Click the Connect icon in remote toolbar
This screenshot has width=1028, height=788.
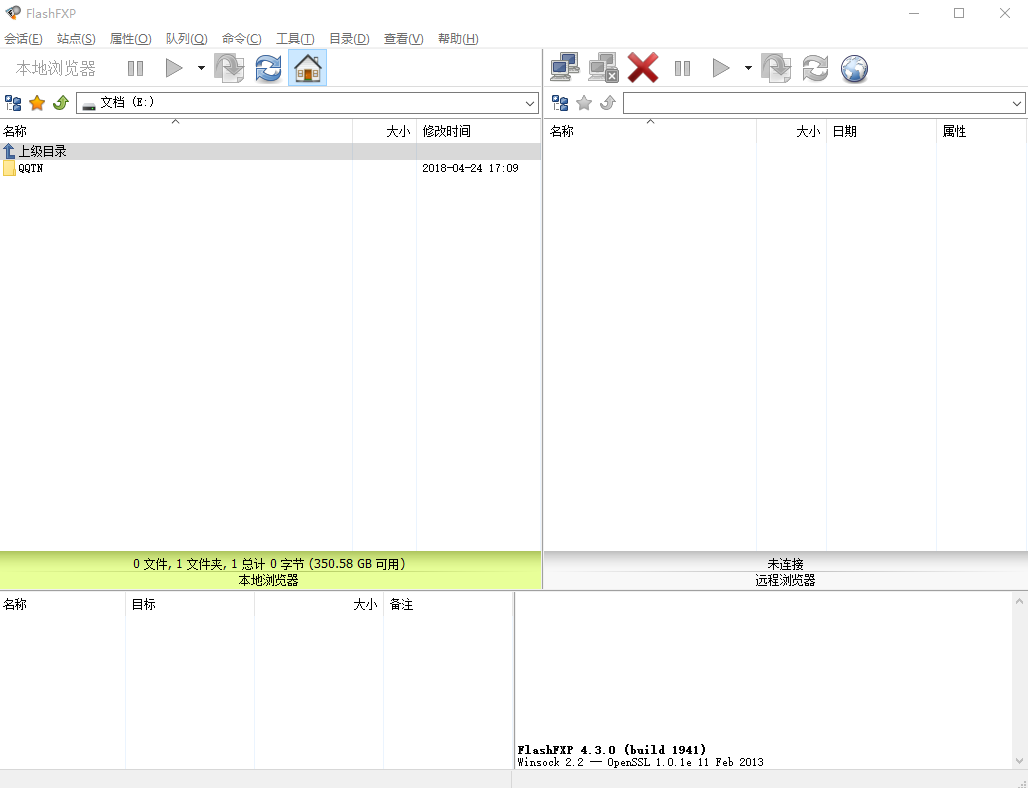565,68
